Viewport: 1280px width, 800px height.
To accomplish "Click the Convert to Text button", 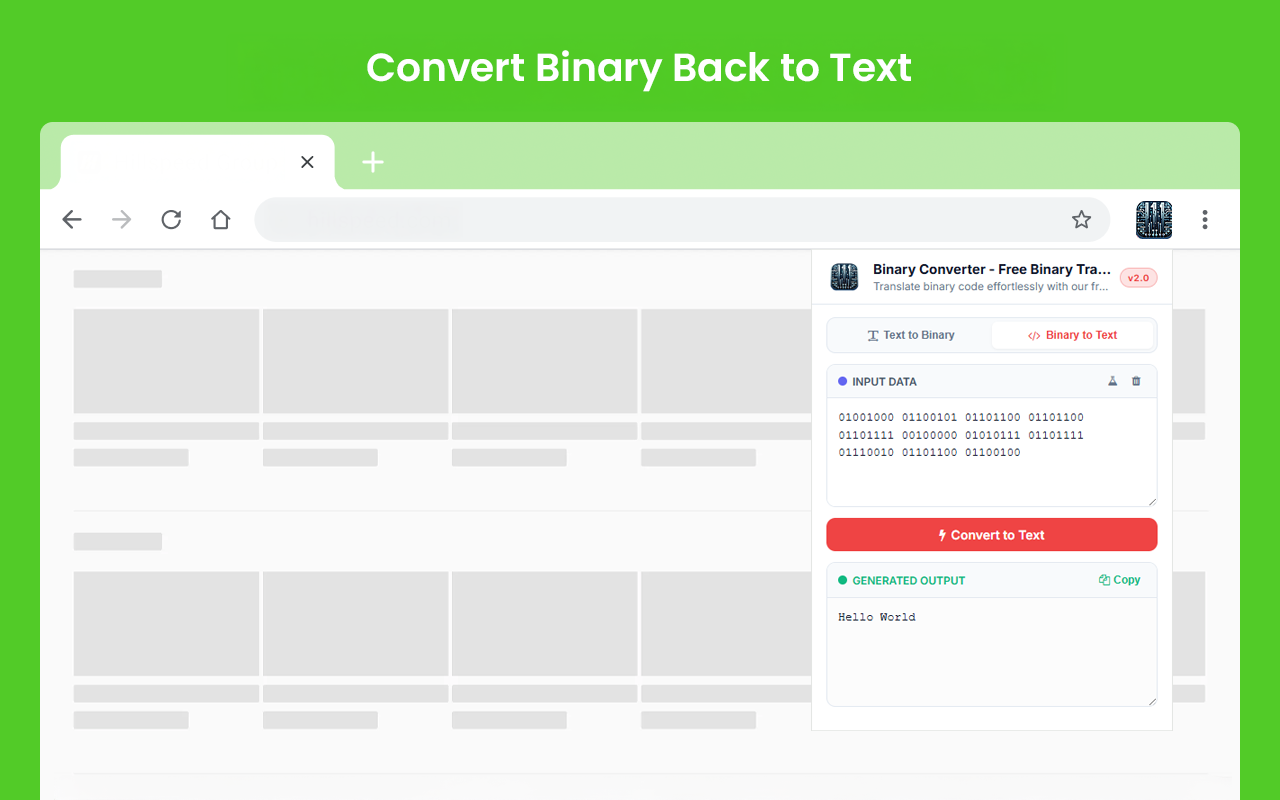I will [x=992, y=535].
